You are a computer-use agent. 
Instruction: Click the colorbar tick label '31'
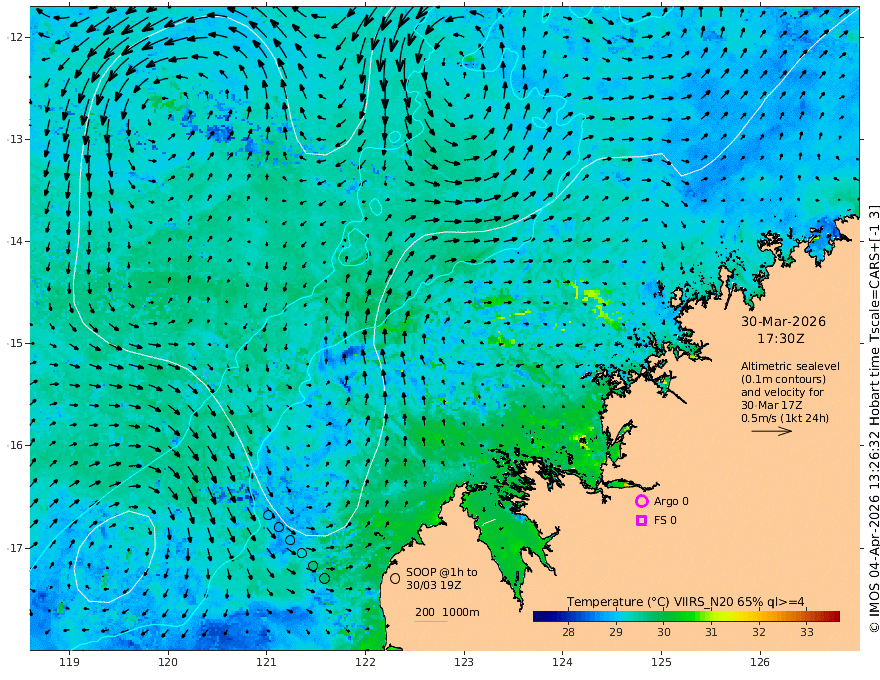tap(711, 632)
